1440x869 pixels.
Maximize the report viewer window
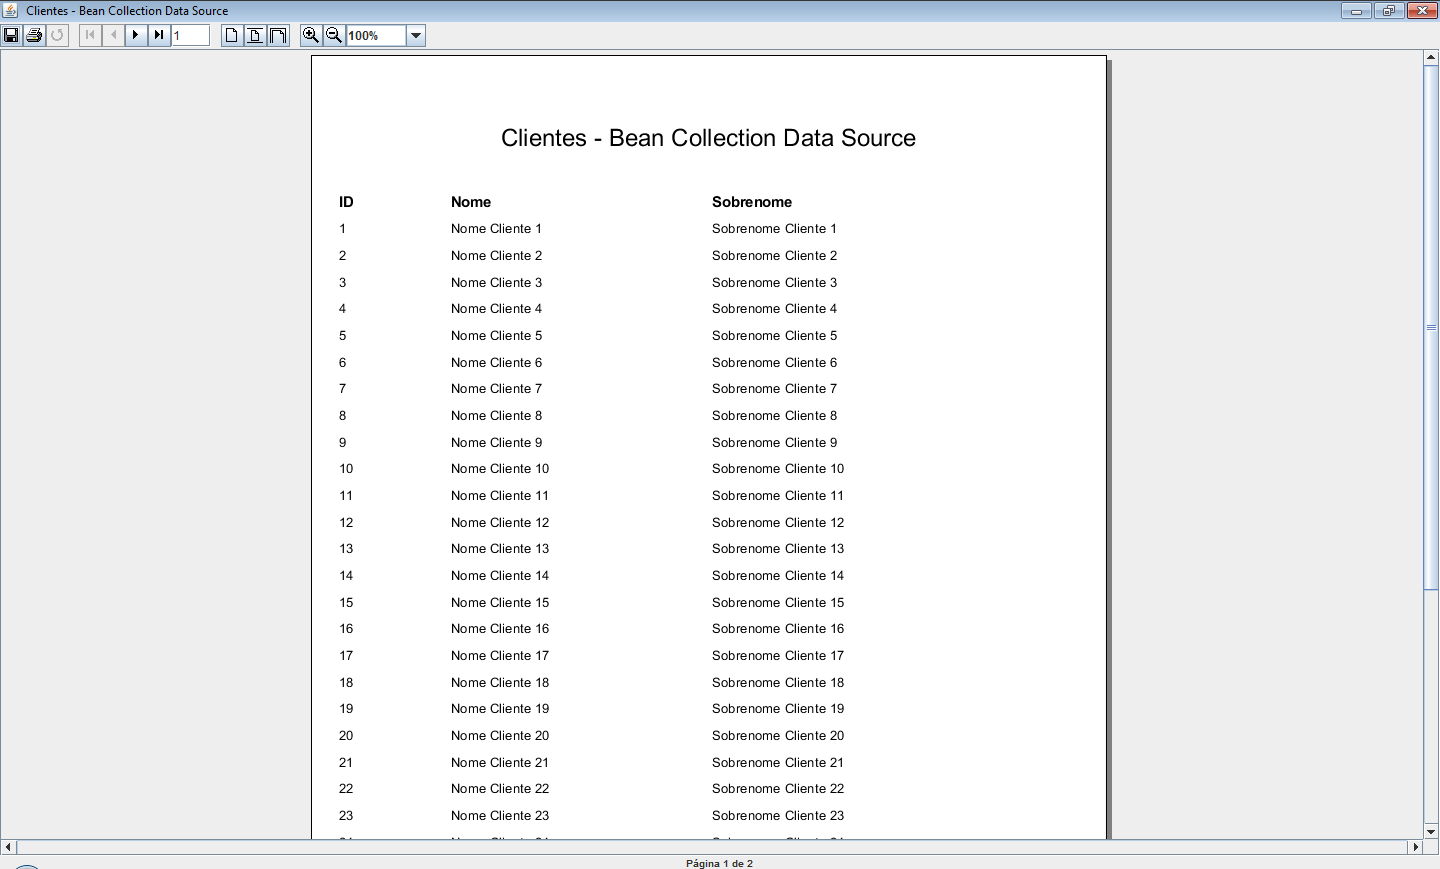coord(1389,11)
